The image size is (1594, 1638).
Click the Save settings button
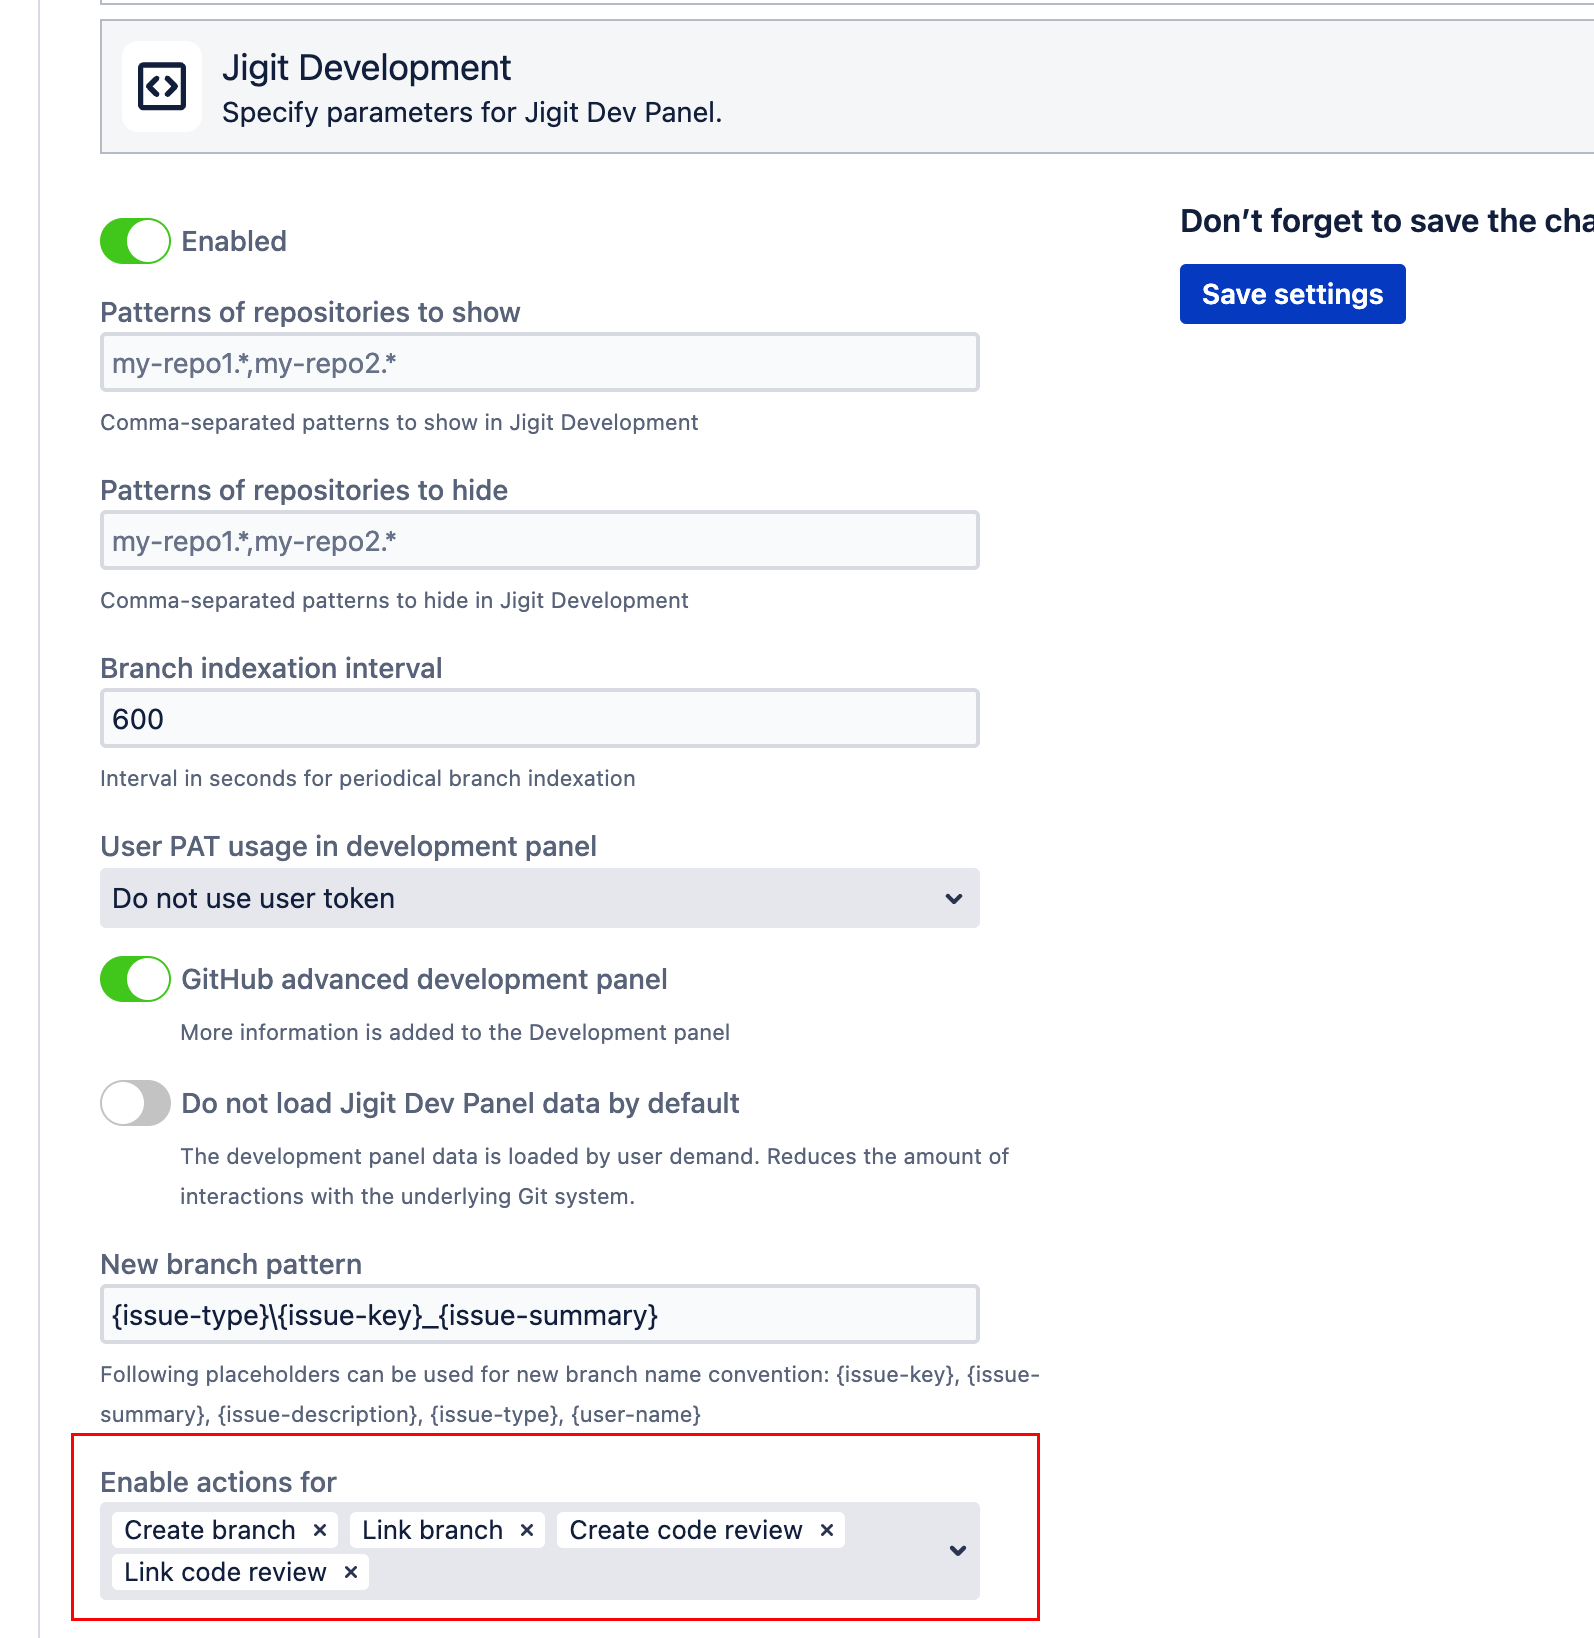coord(1292,294)
